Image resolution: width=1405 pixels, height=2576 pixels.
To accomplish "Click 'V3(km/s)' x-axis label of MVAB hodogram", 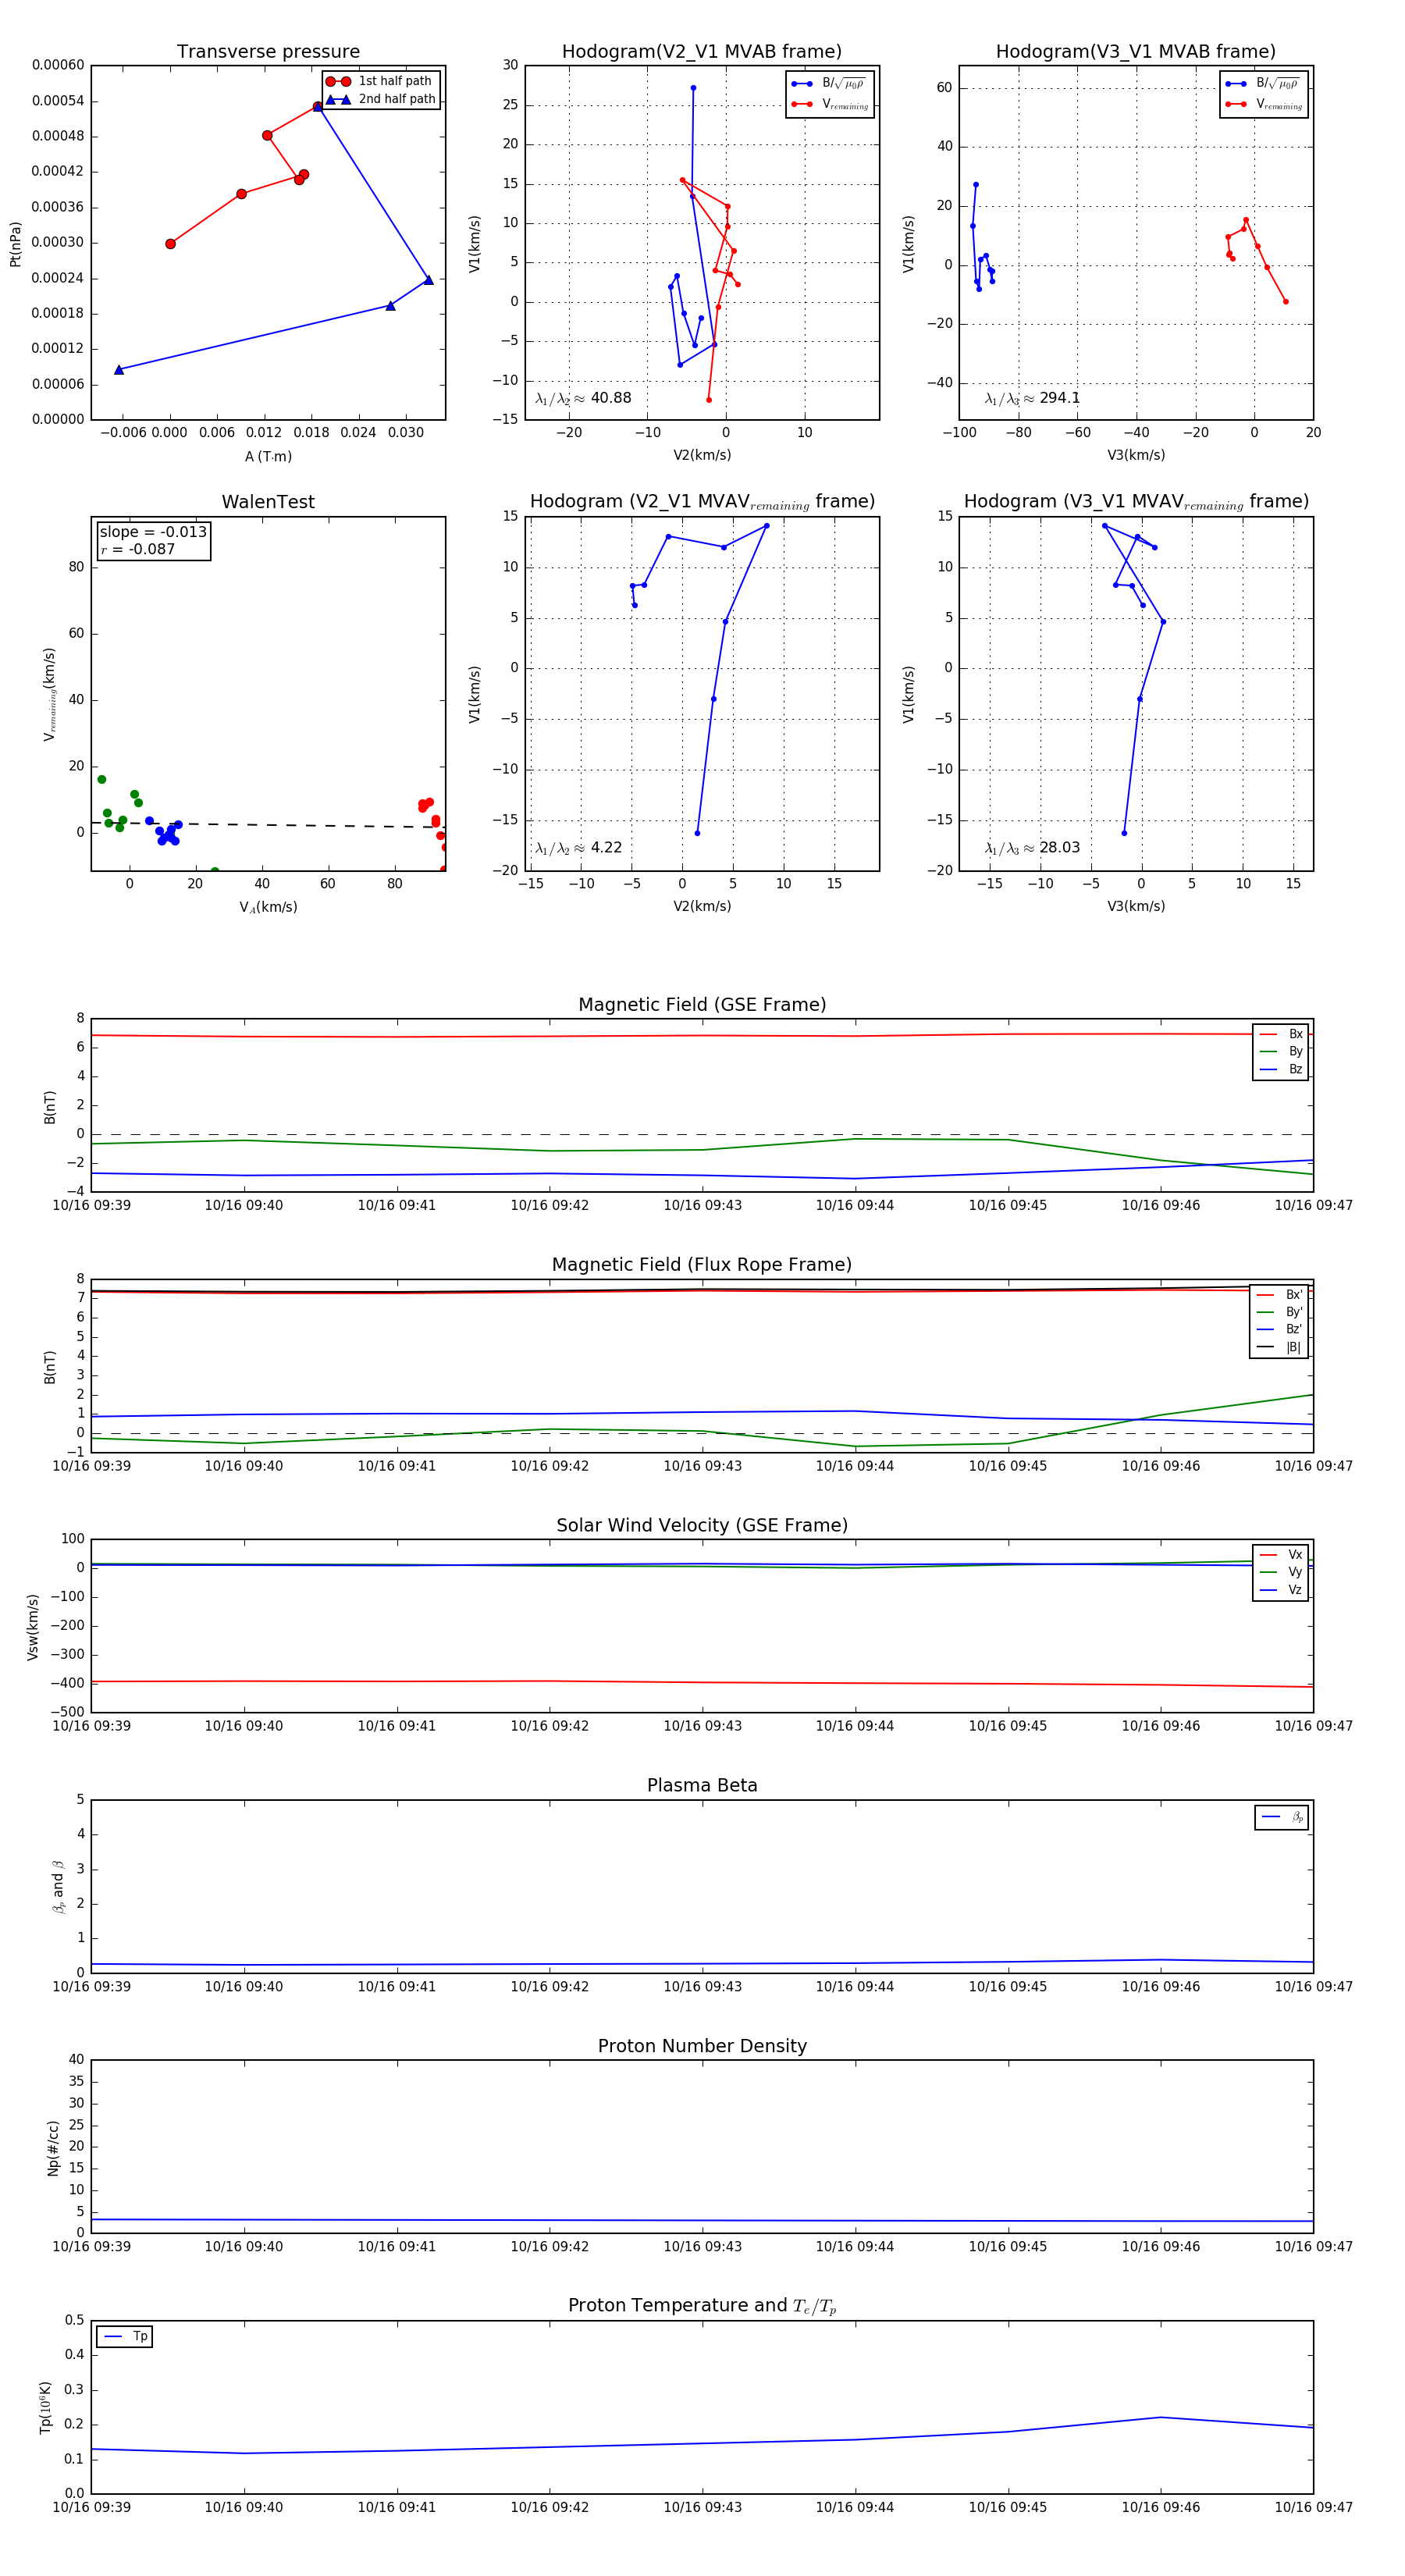I will coord(1136,456).
